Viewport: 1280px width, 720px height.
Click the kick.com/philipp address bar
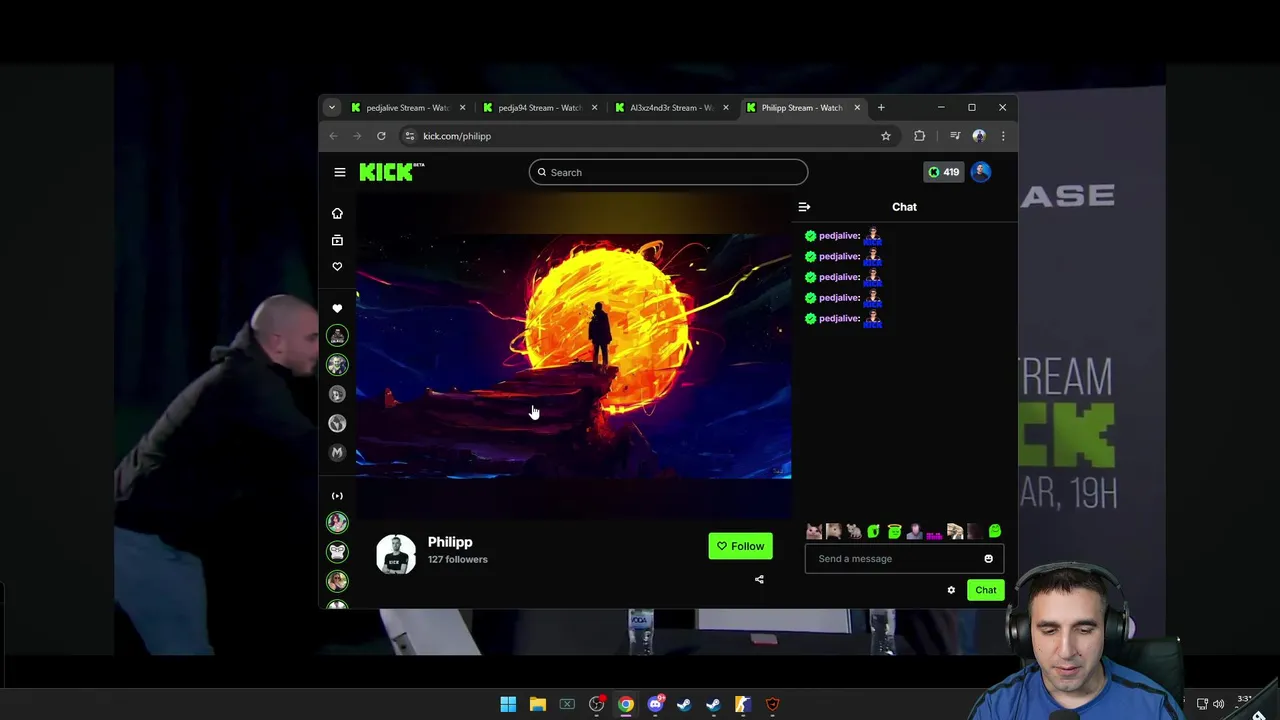click(x=650, y=136)
